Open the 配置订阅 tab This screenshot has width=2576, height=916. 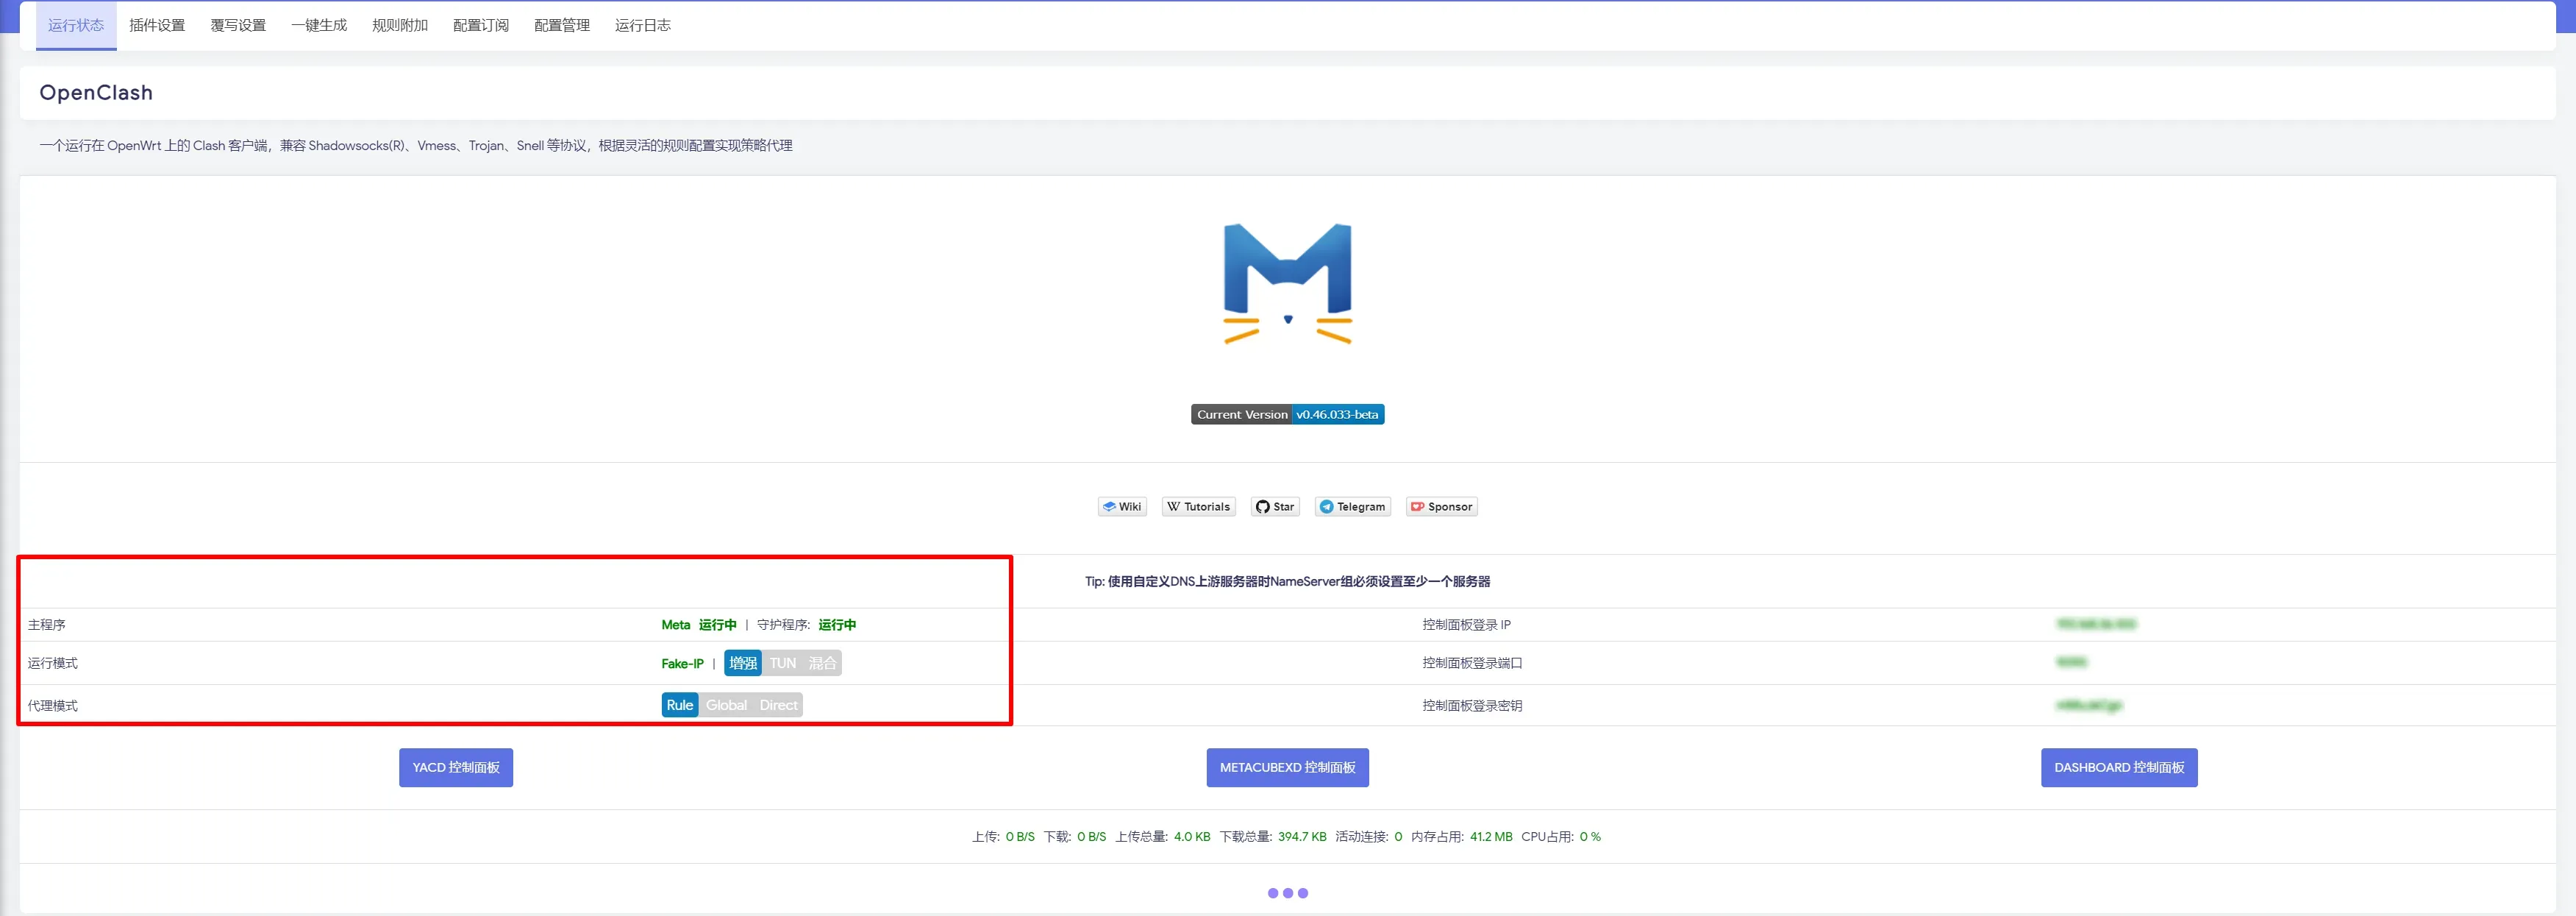pos(481,25)
